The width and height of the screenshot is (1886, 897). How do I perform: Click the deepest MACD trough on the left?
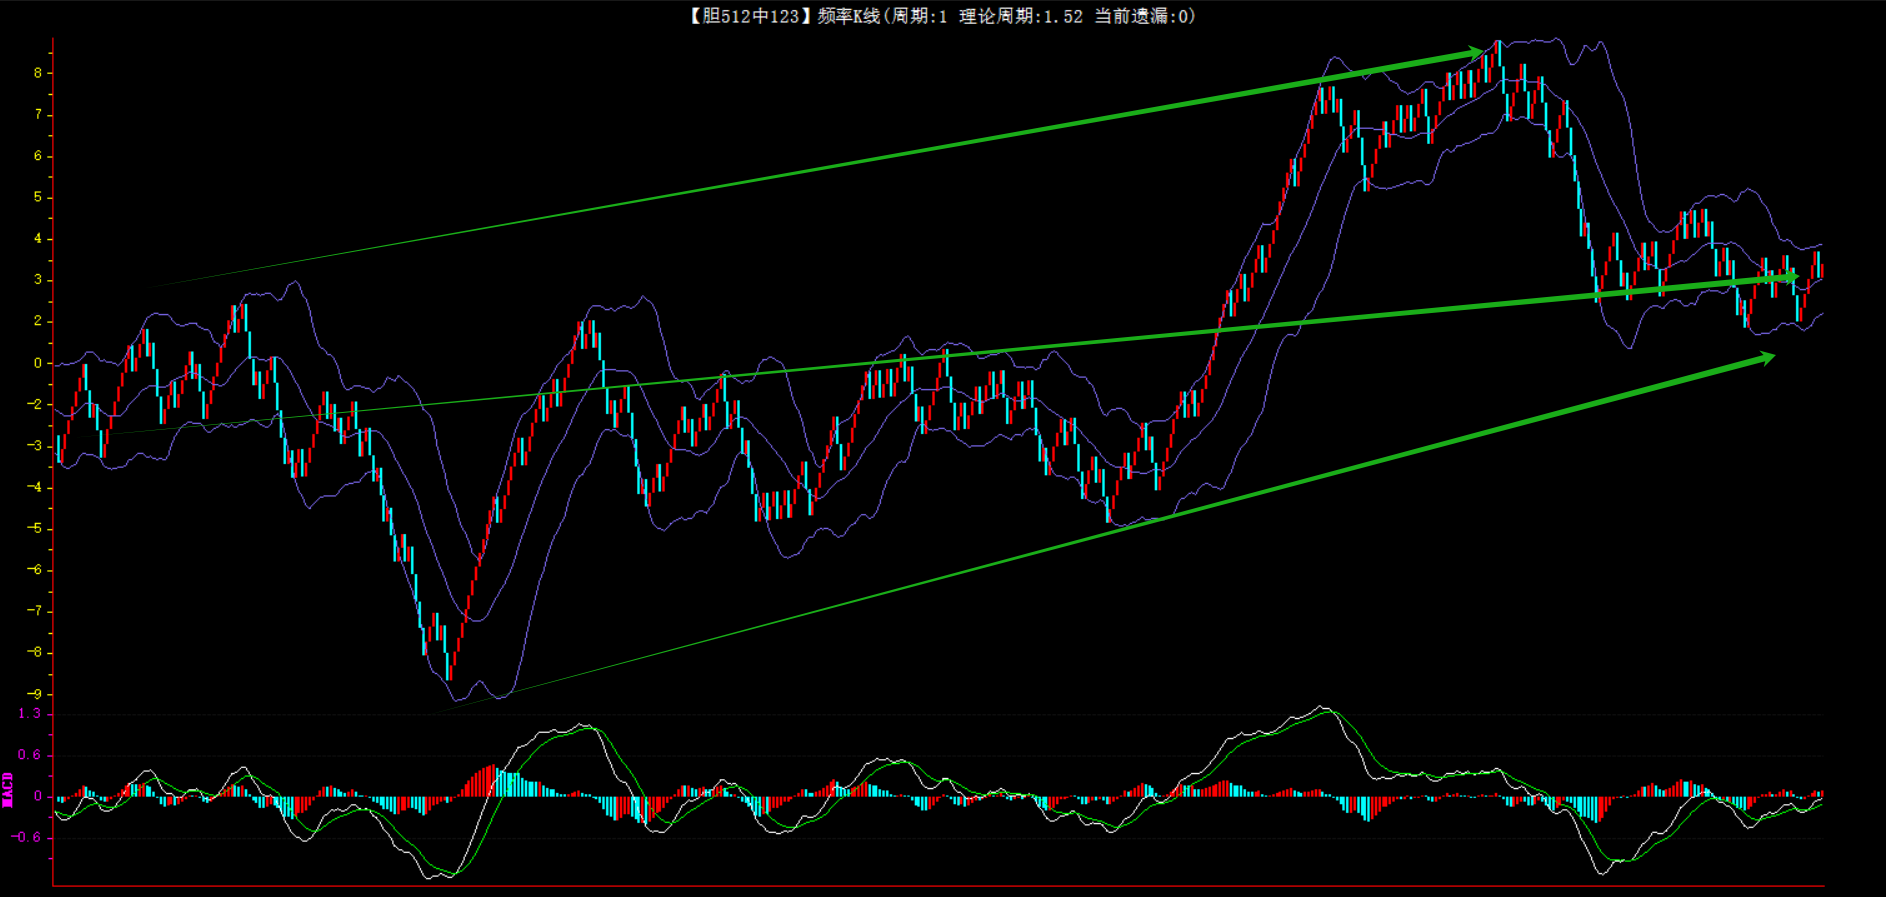432,877
